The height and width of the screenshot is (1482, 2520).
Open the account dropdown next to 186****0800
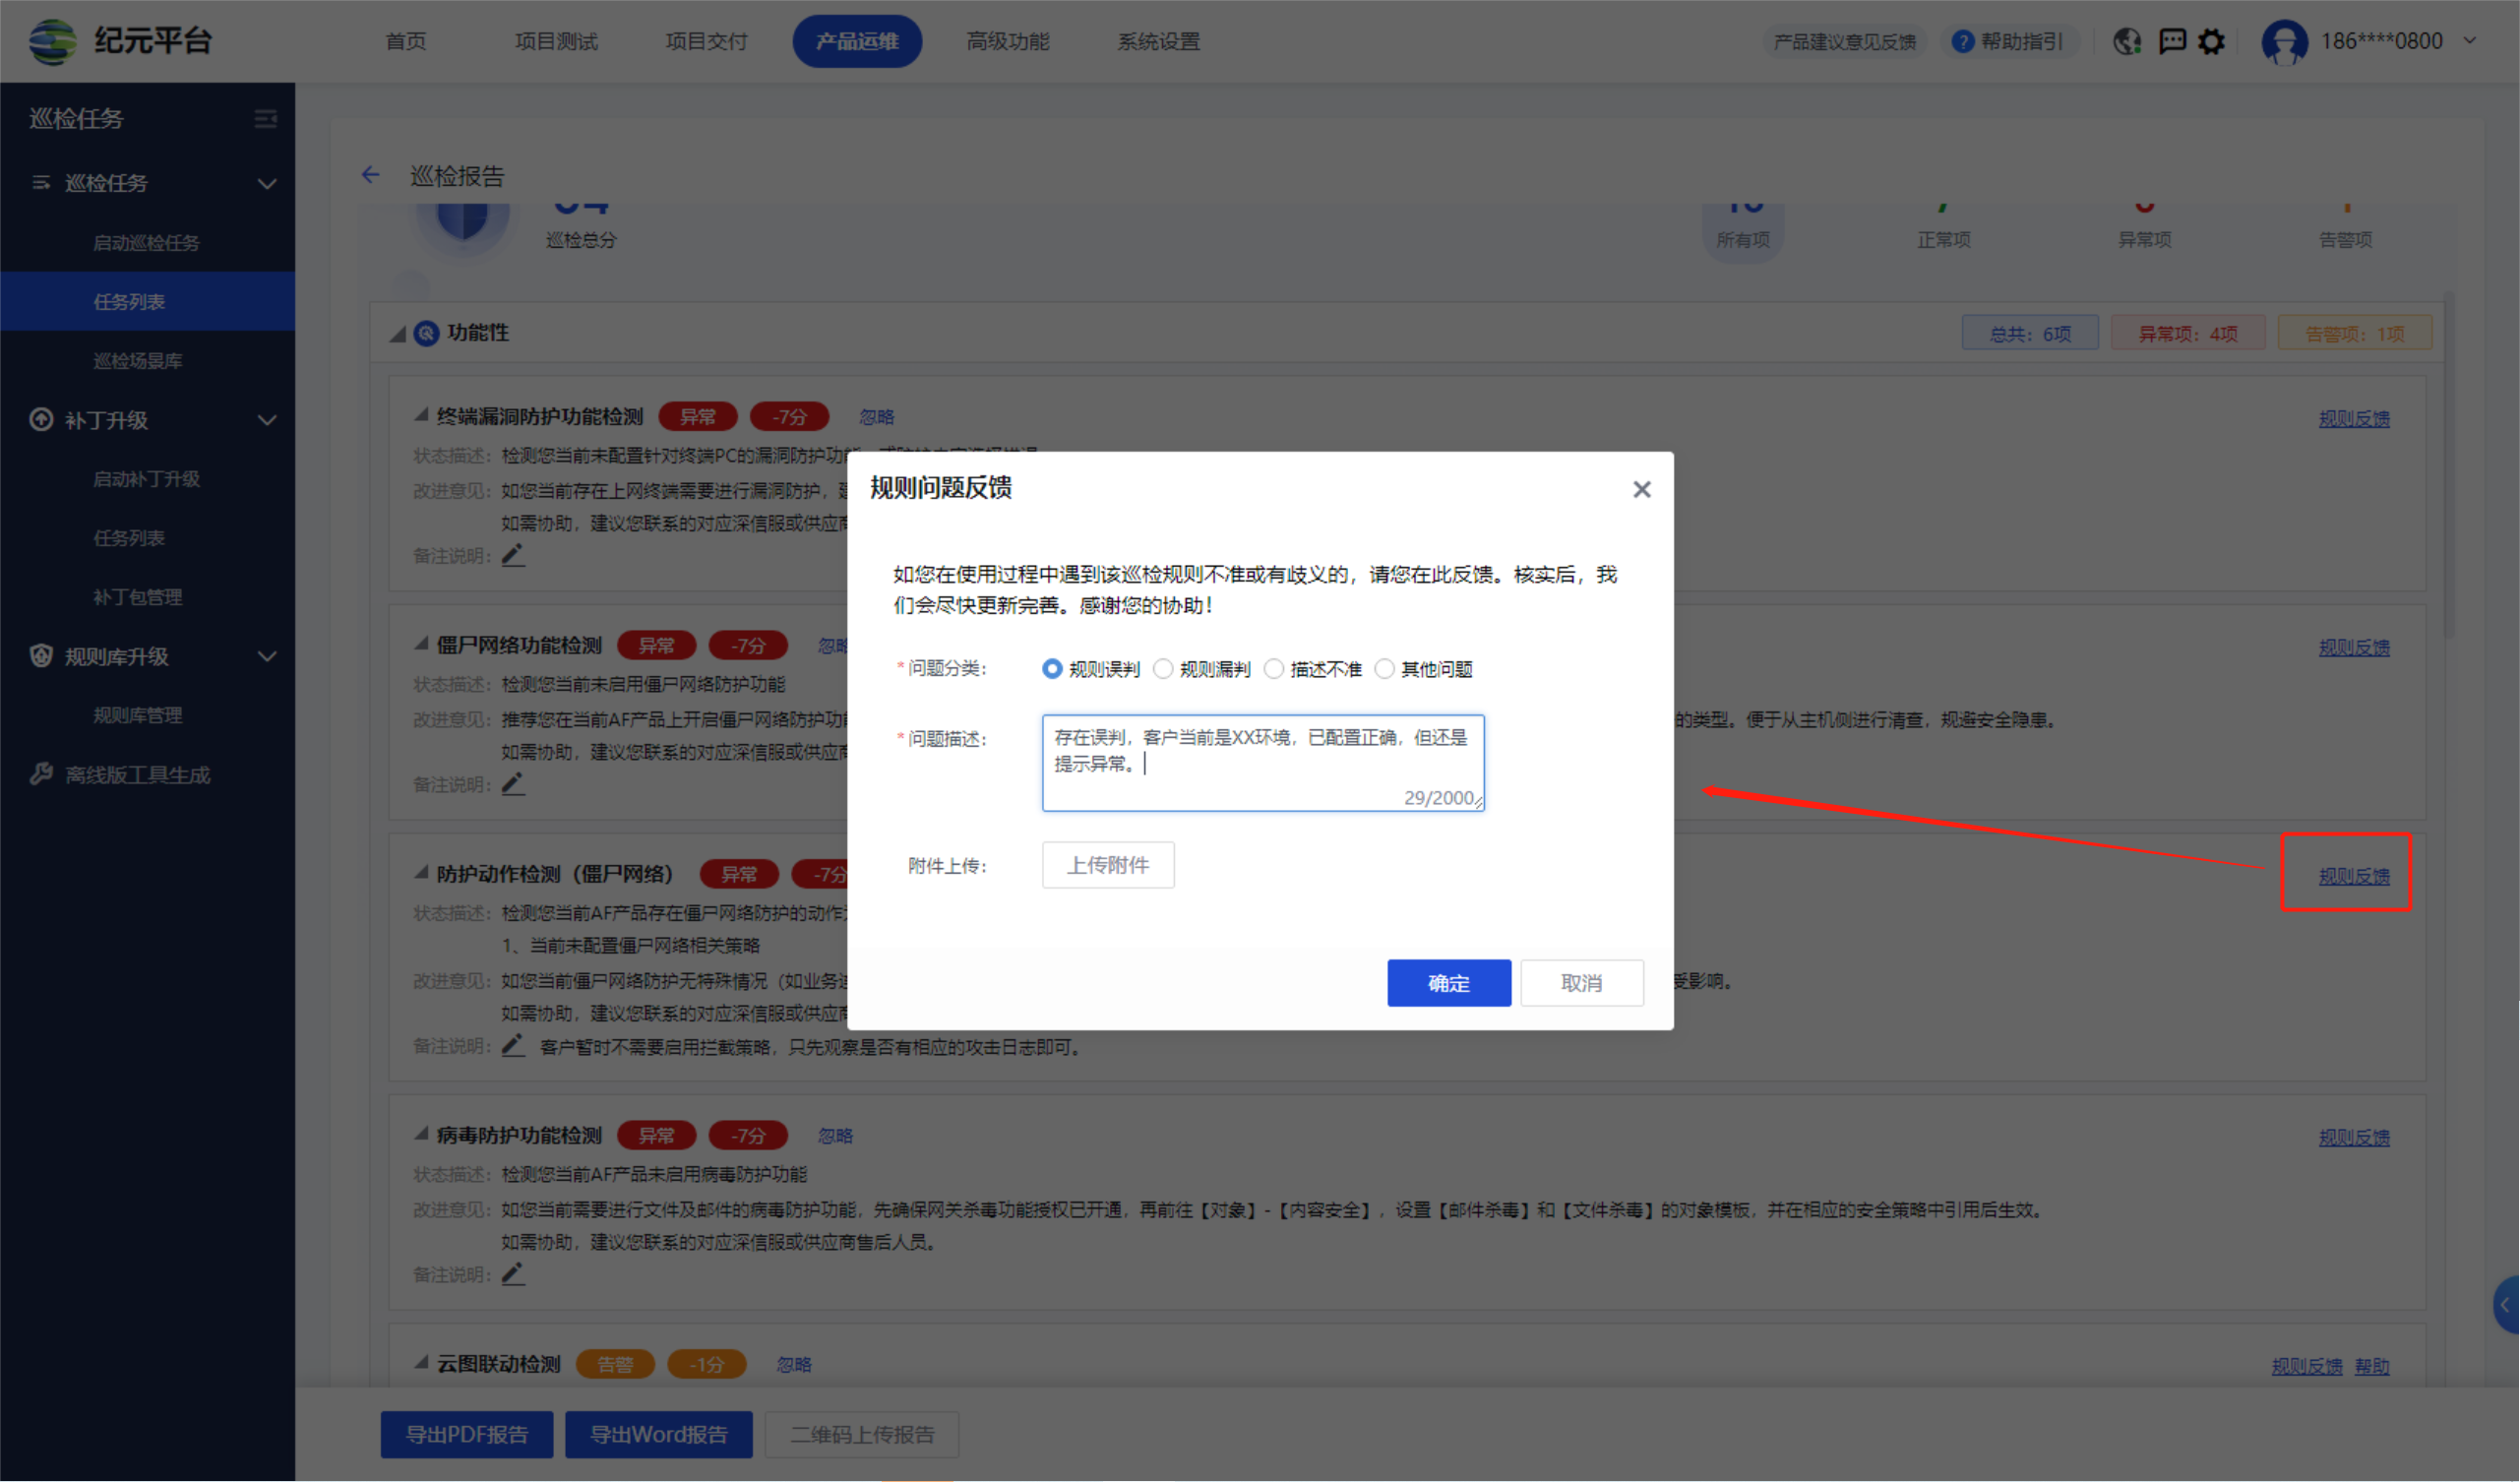click(2469, 41)
